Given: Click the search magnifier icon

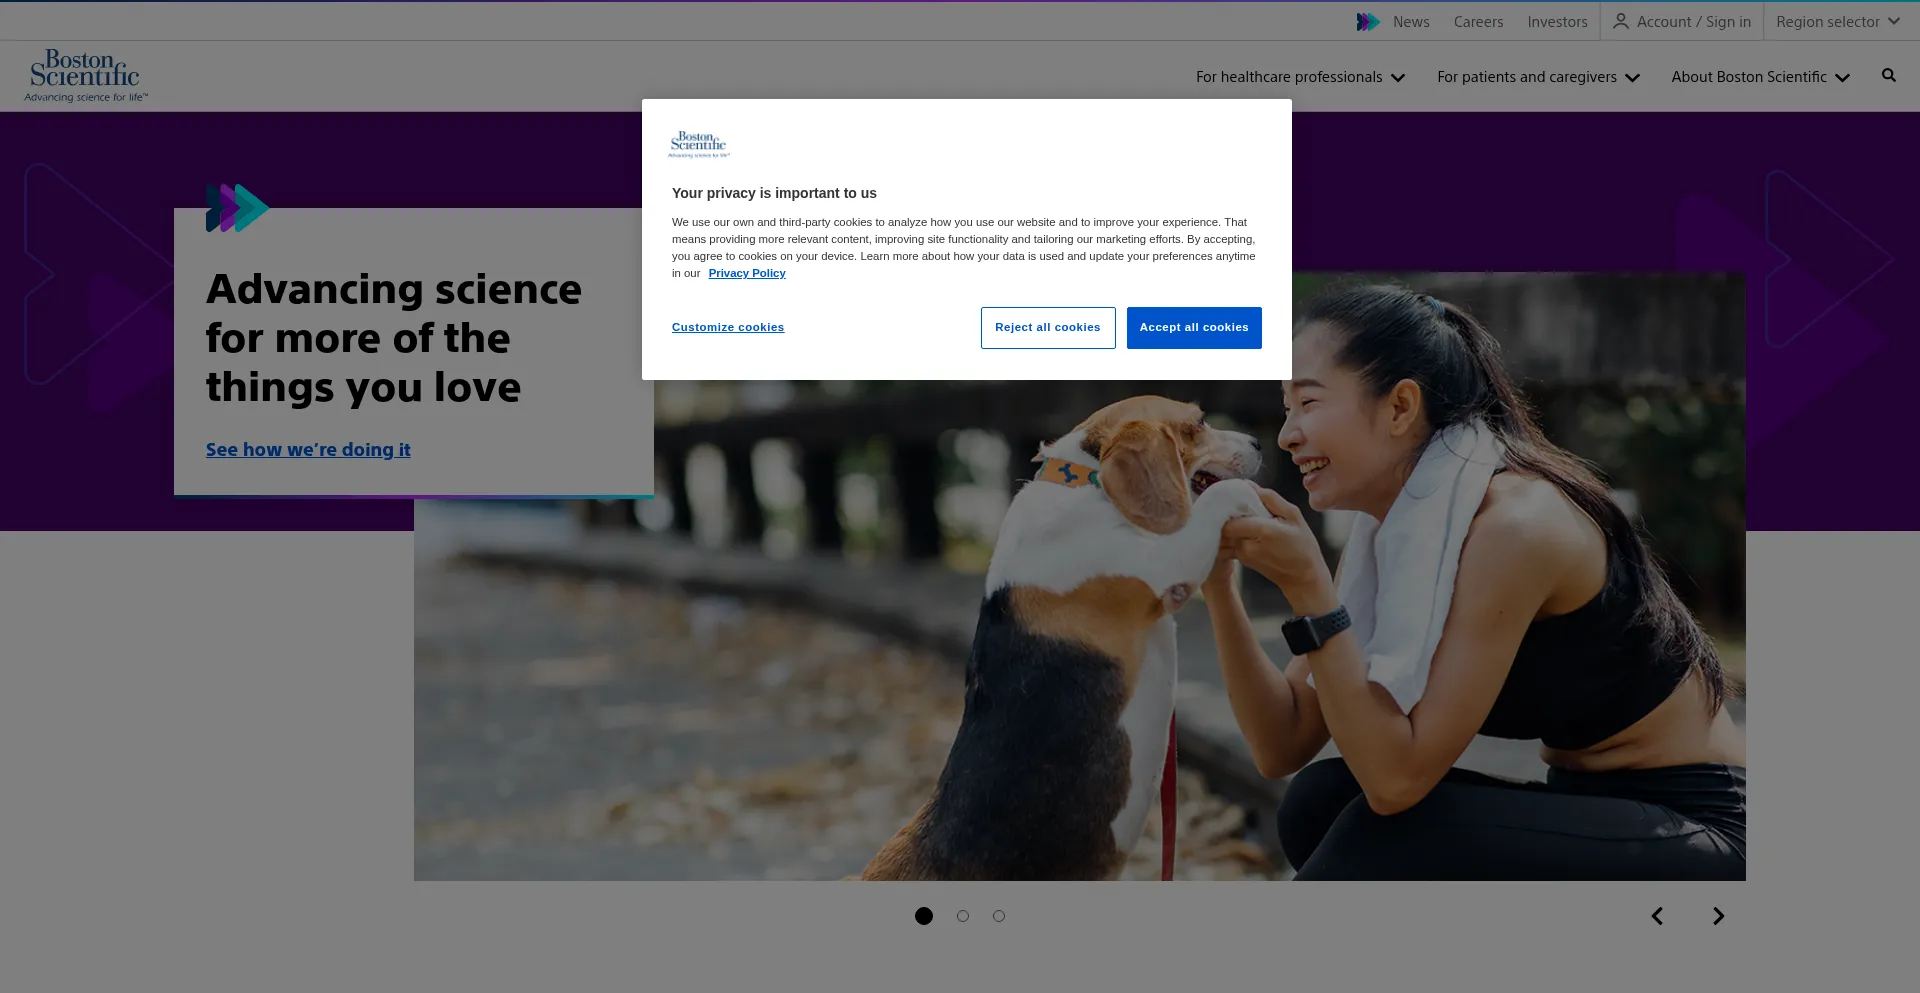Looking at the screenshot, I should [x=1888, y=76].
